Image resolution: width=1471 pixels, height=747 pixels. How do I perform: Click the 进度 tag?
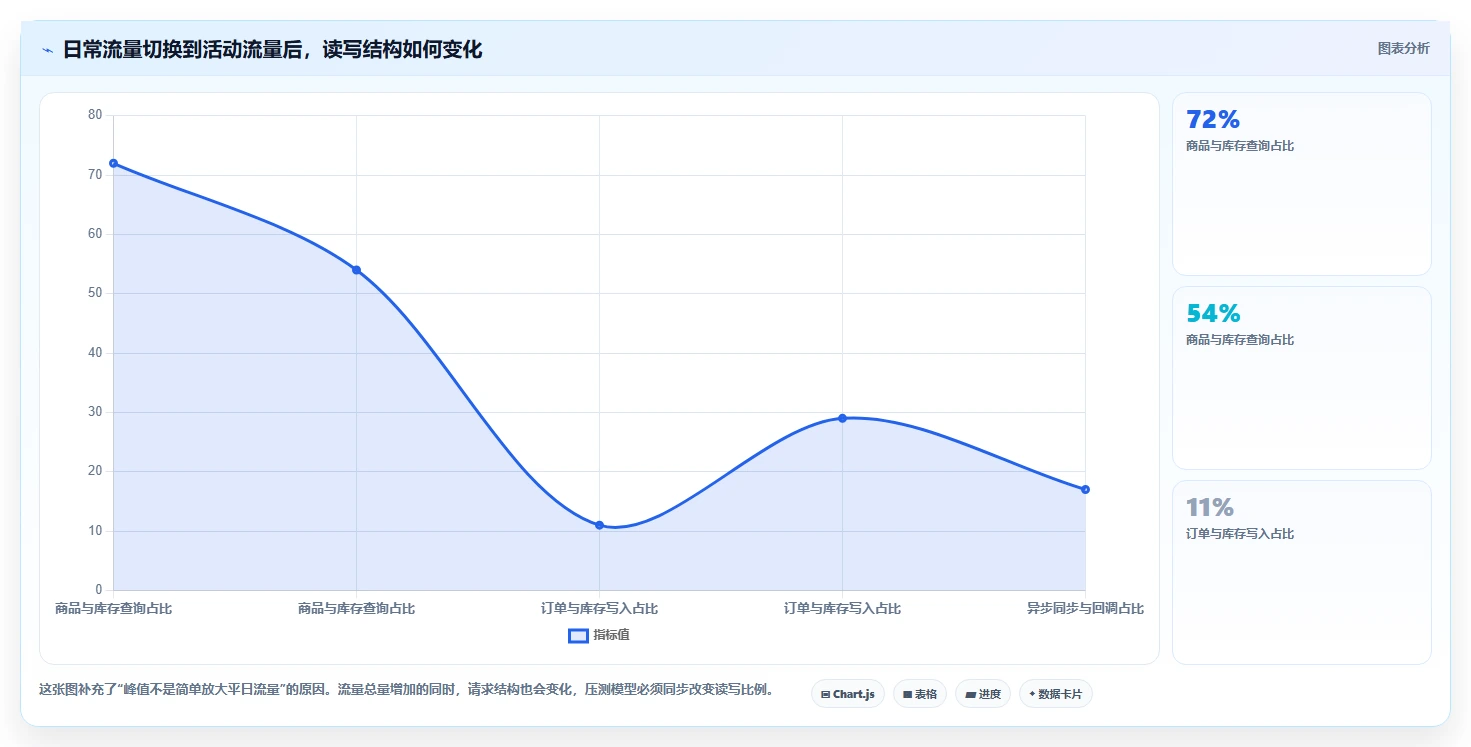click(x=983, y=693)
